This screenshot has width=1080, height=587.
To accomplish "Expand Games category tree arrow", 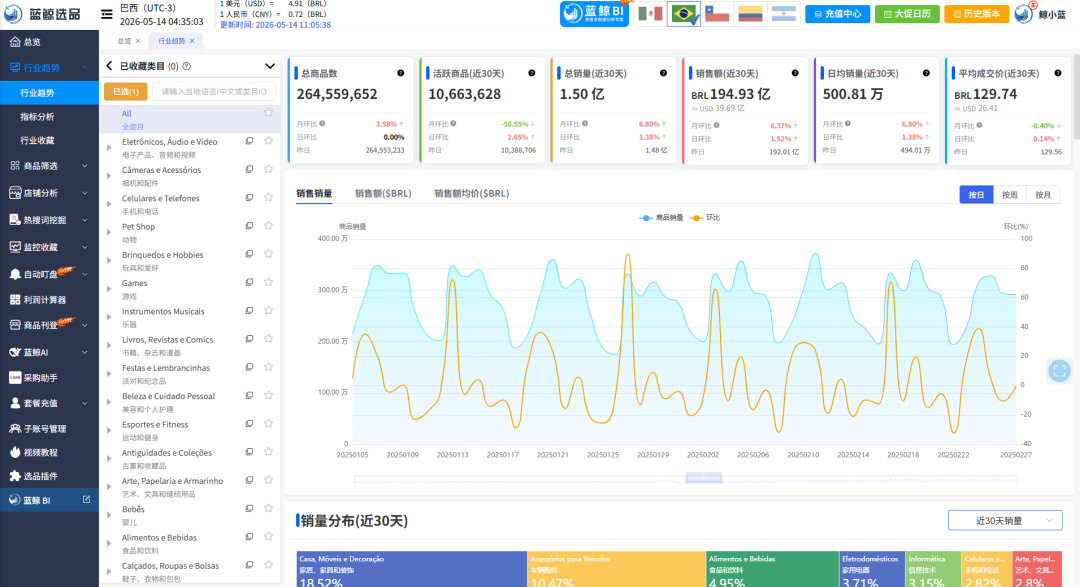I will tap(109, 289).
